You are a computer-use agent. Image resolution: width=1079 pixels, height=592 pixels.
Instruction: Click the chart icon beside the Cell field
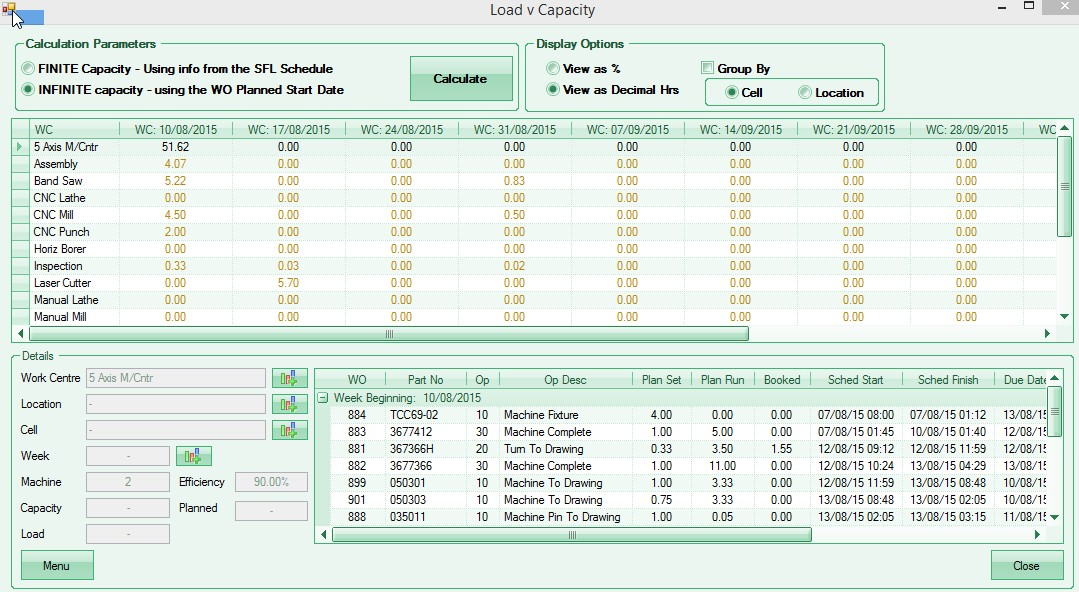coord(290,430)
